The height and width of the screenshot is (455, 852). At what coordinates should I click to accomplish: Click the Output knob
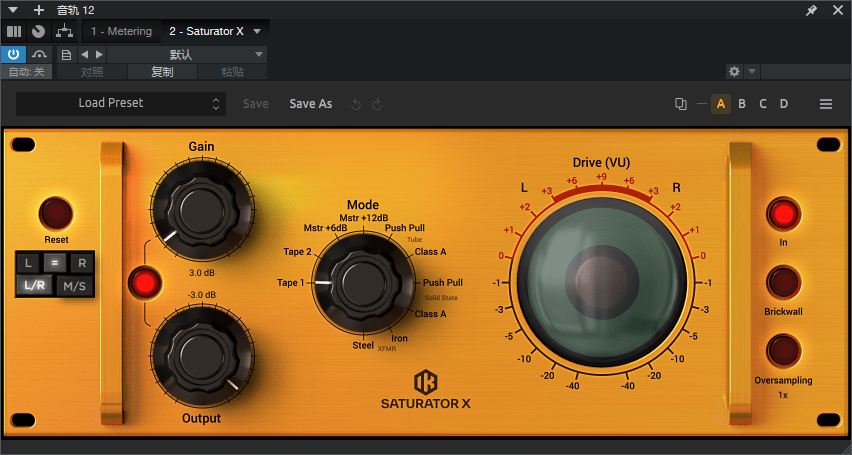pos(202,356)
